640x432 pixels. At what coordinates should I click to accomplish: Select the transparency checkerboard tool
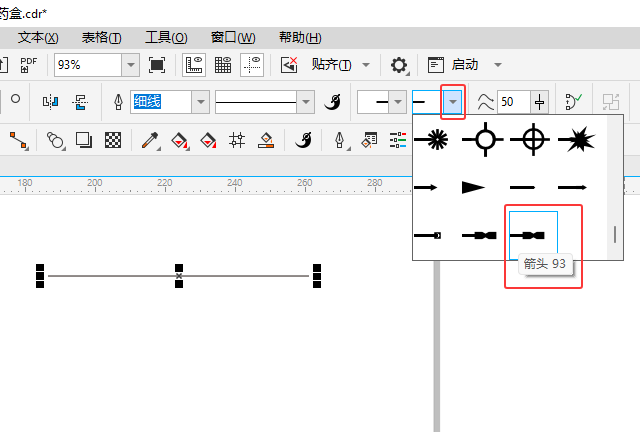click(x=113, y=140)
